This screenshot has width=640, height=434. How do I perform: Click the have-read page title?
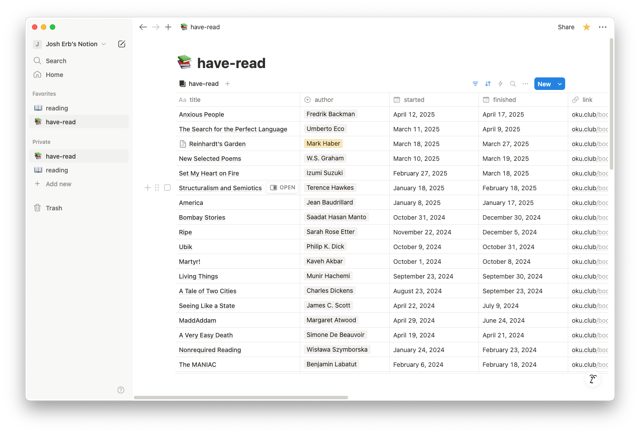click(x=231, y=63)
